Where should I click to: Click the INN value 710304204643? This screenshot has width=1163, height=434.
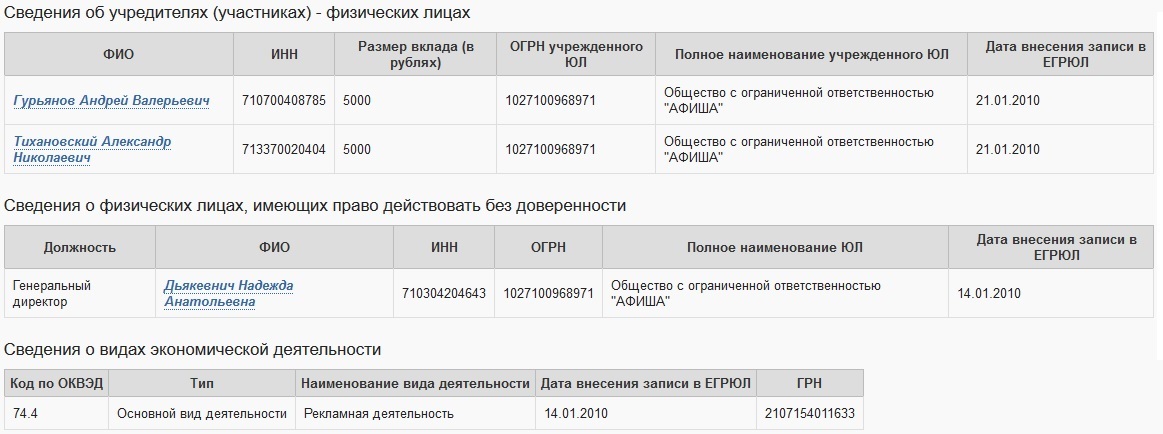point(444,293)
